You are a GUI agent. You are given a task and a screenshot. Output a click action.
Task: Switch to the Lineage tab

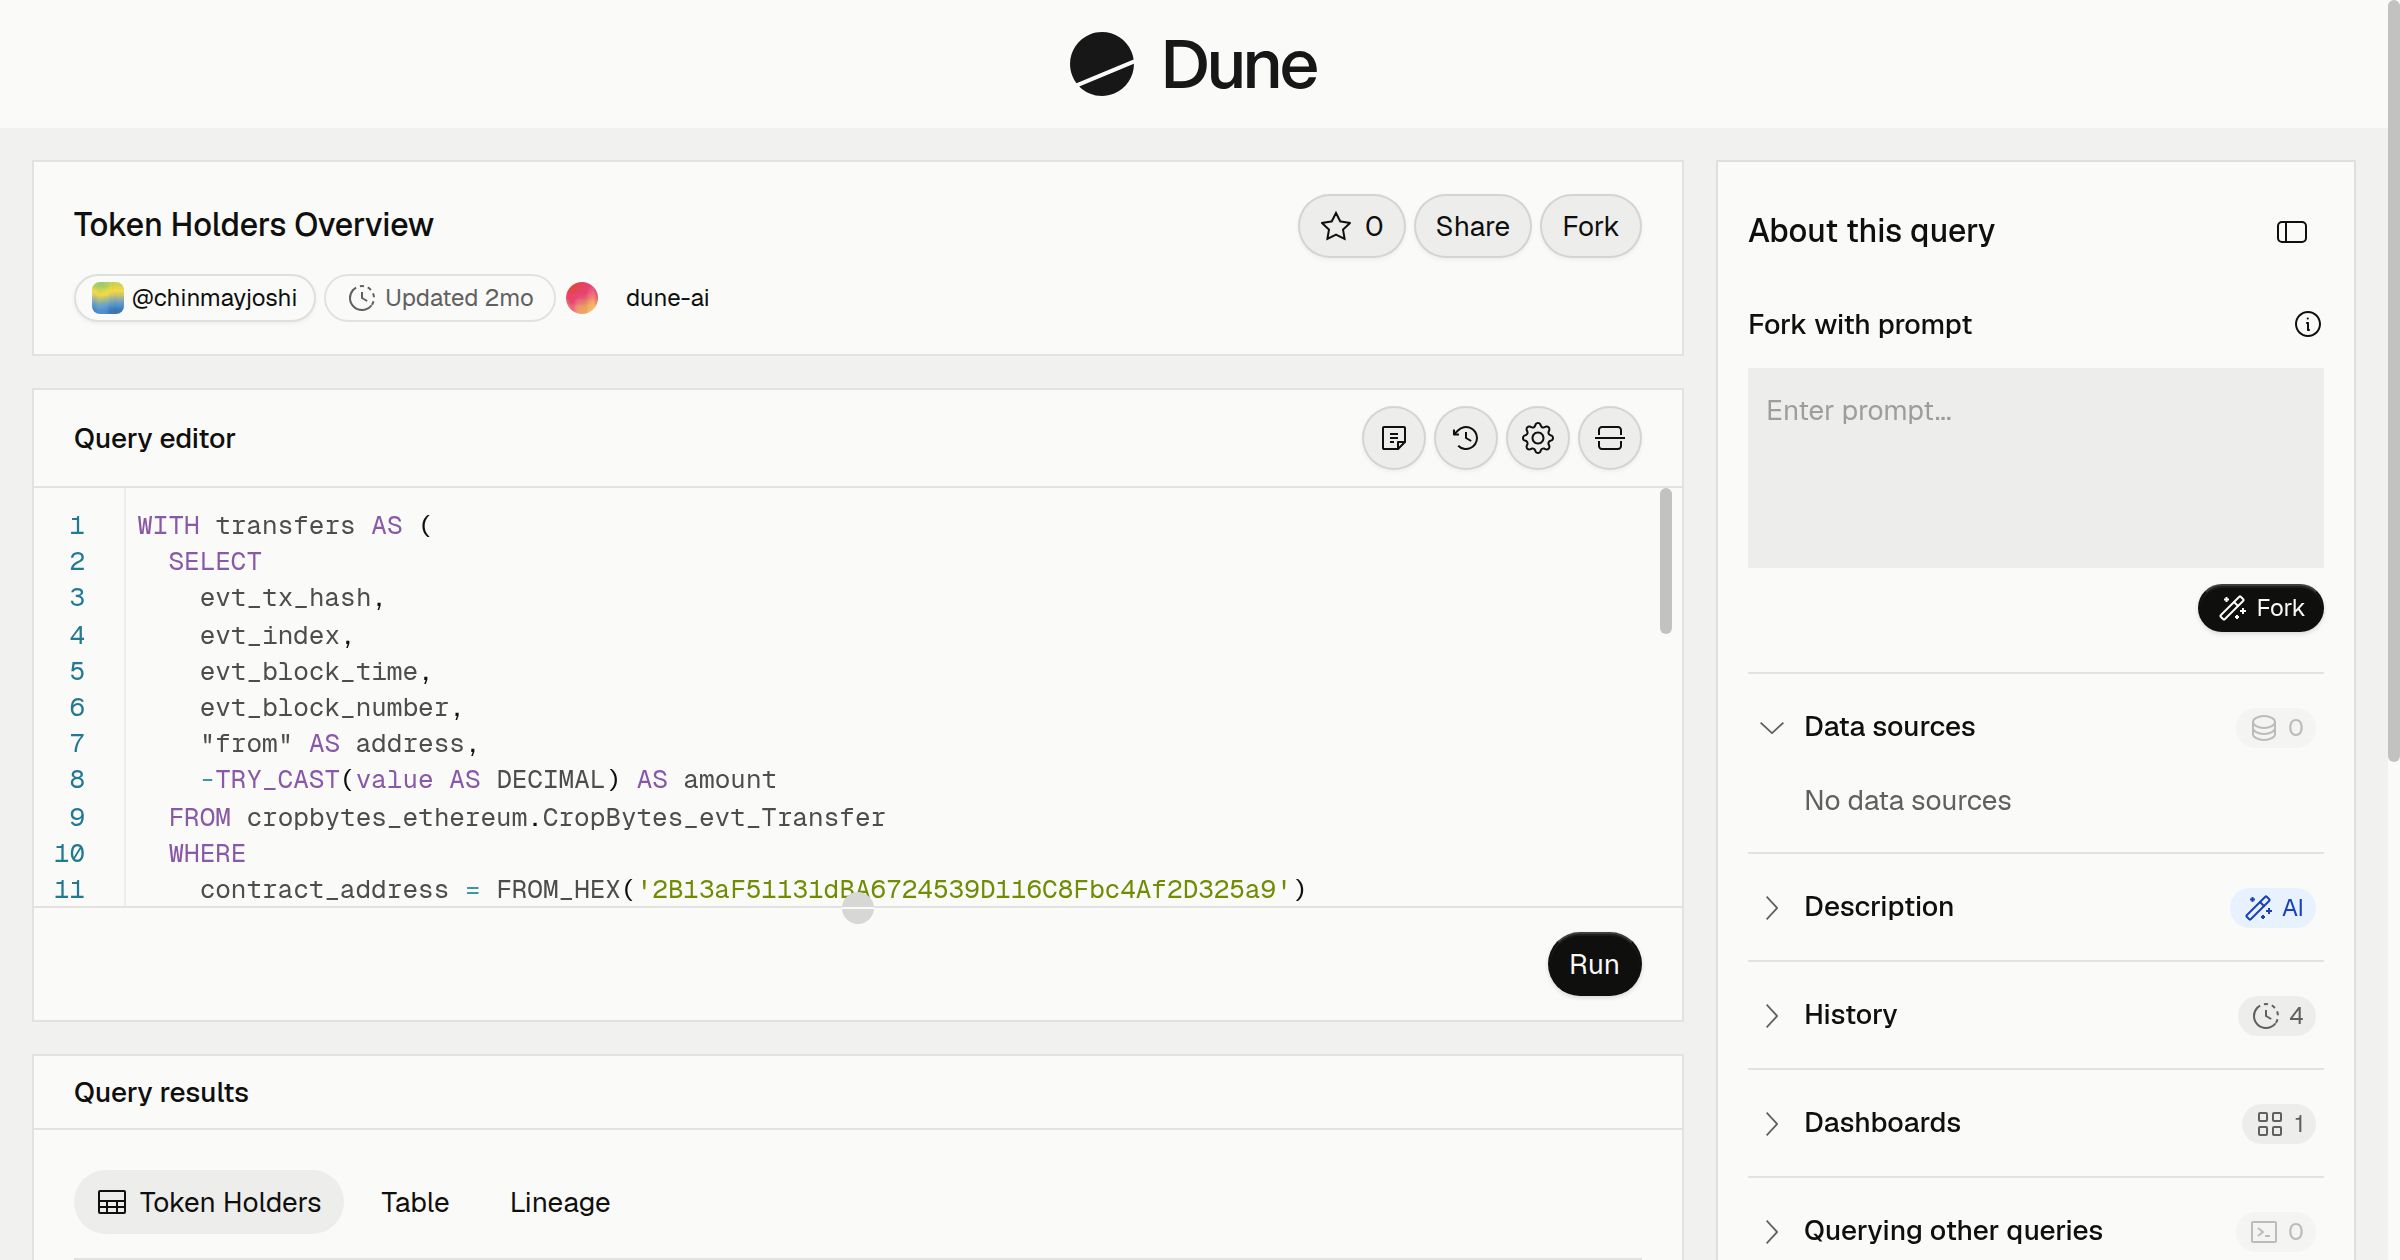(560, 1202)
